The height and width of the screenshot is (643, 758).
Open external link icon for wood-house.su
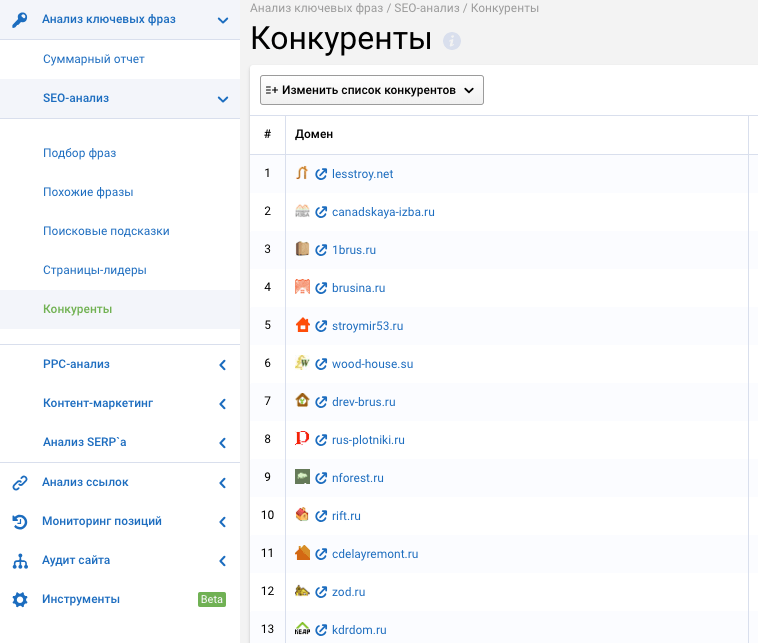[321, 364]
